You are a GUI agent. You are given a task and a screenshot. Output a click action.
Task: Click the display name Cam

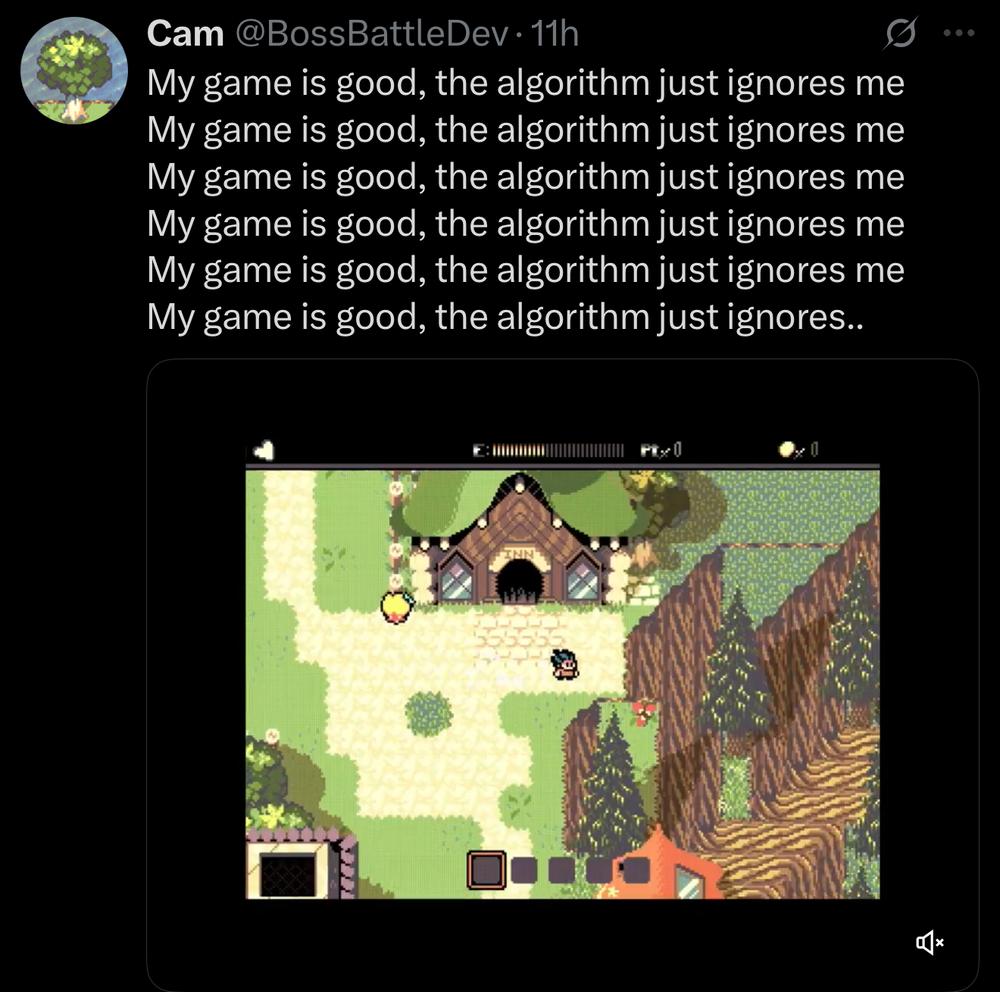pyautogui.click(x=185, y=33)
